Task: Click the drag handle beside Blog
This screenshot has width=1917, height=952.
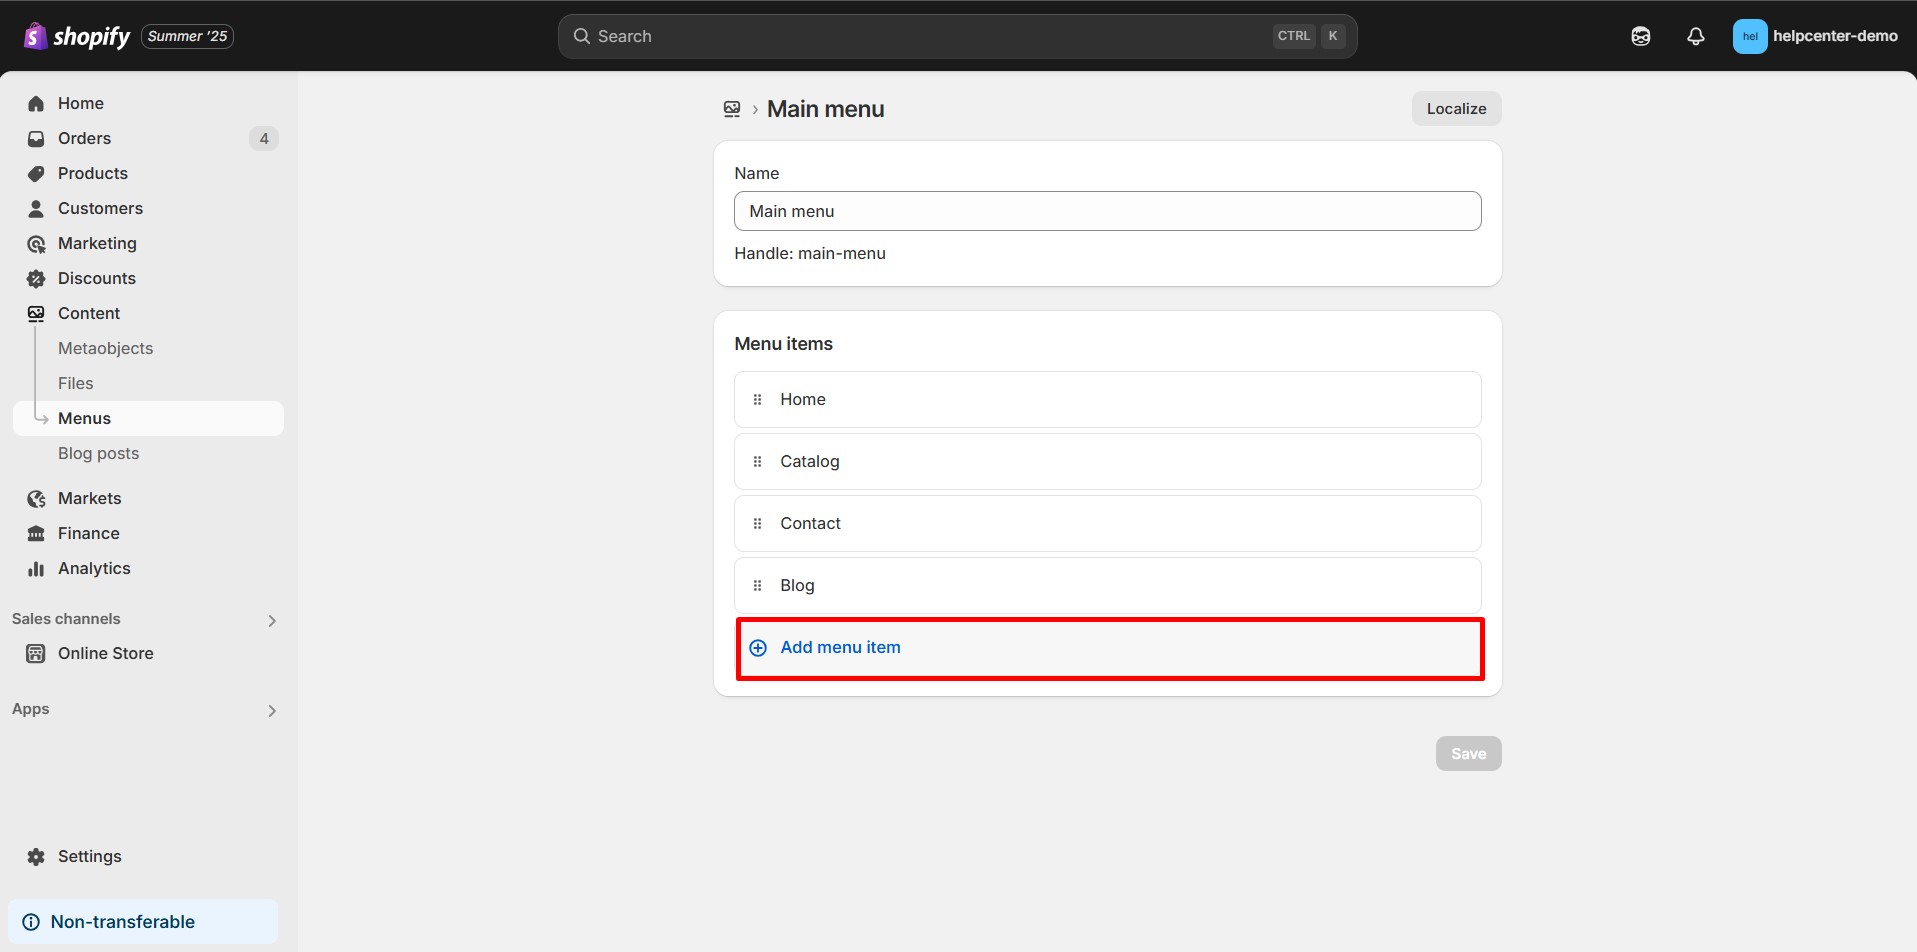Action: click(x=757, y=585)
